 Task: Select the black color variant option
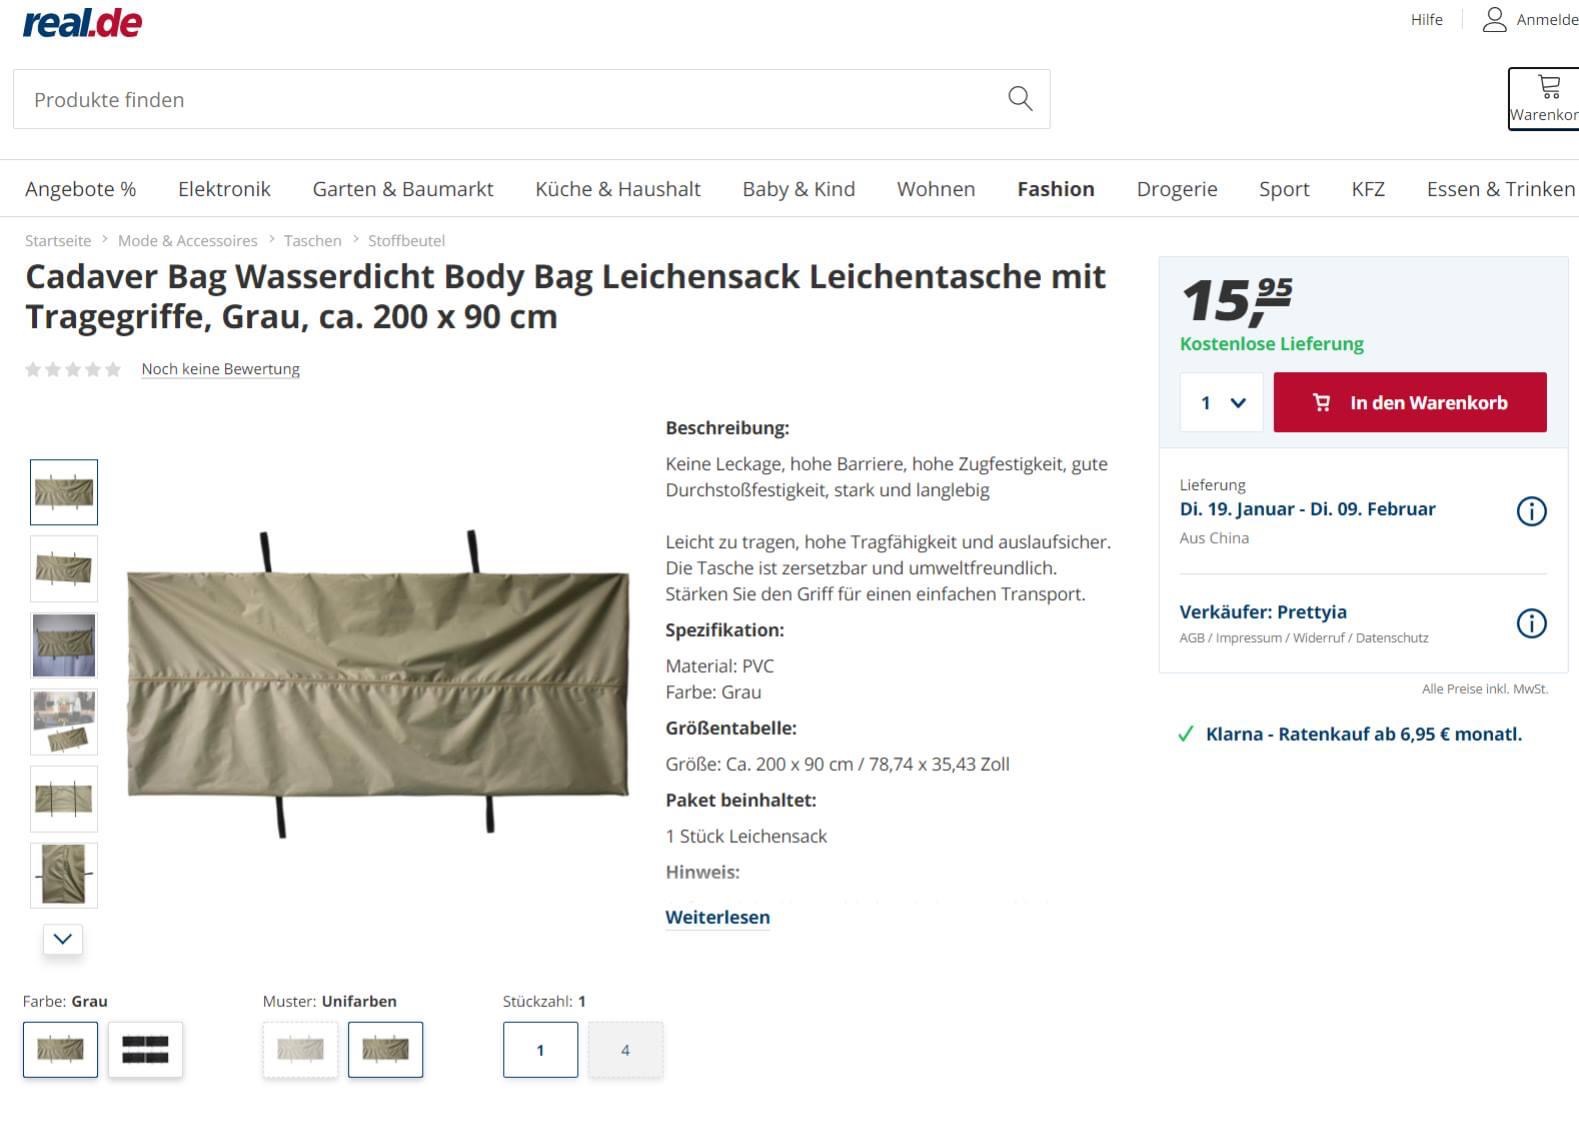(145, 1049)
